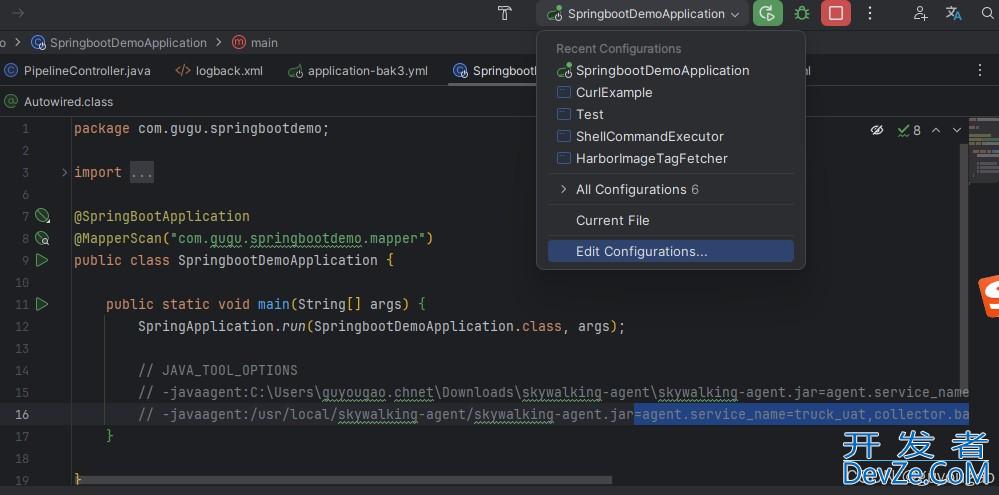Click the package declaration on line 1

pyautogui.click(x=201, y=129)
